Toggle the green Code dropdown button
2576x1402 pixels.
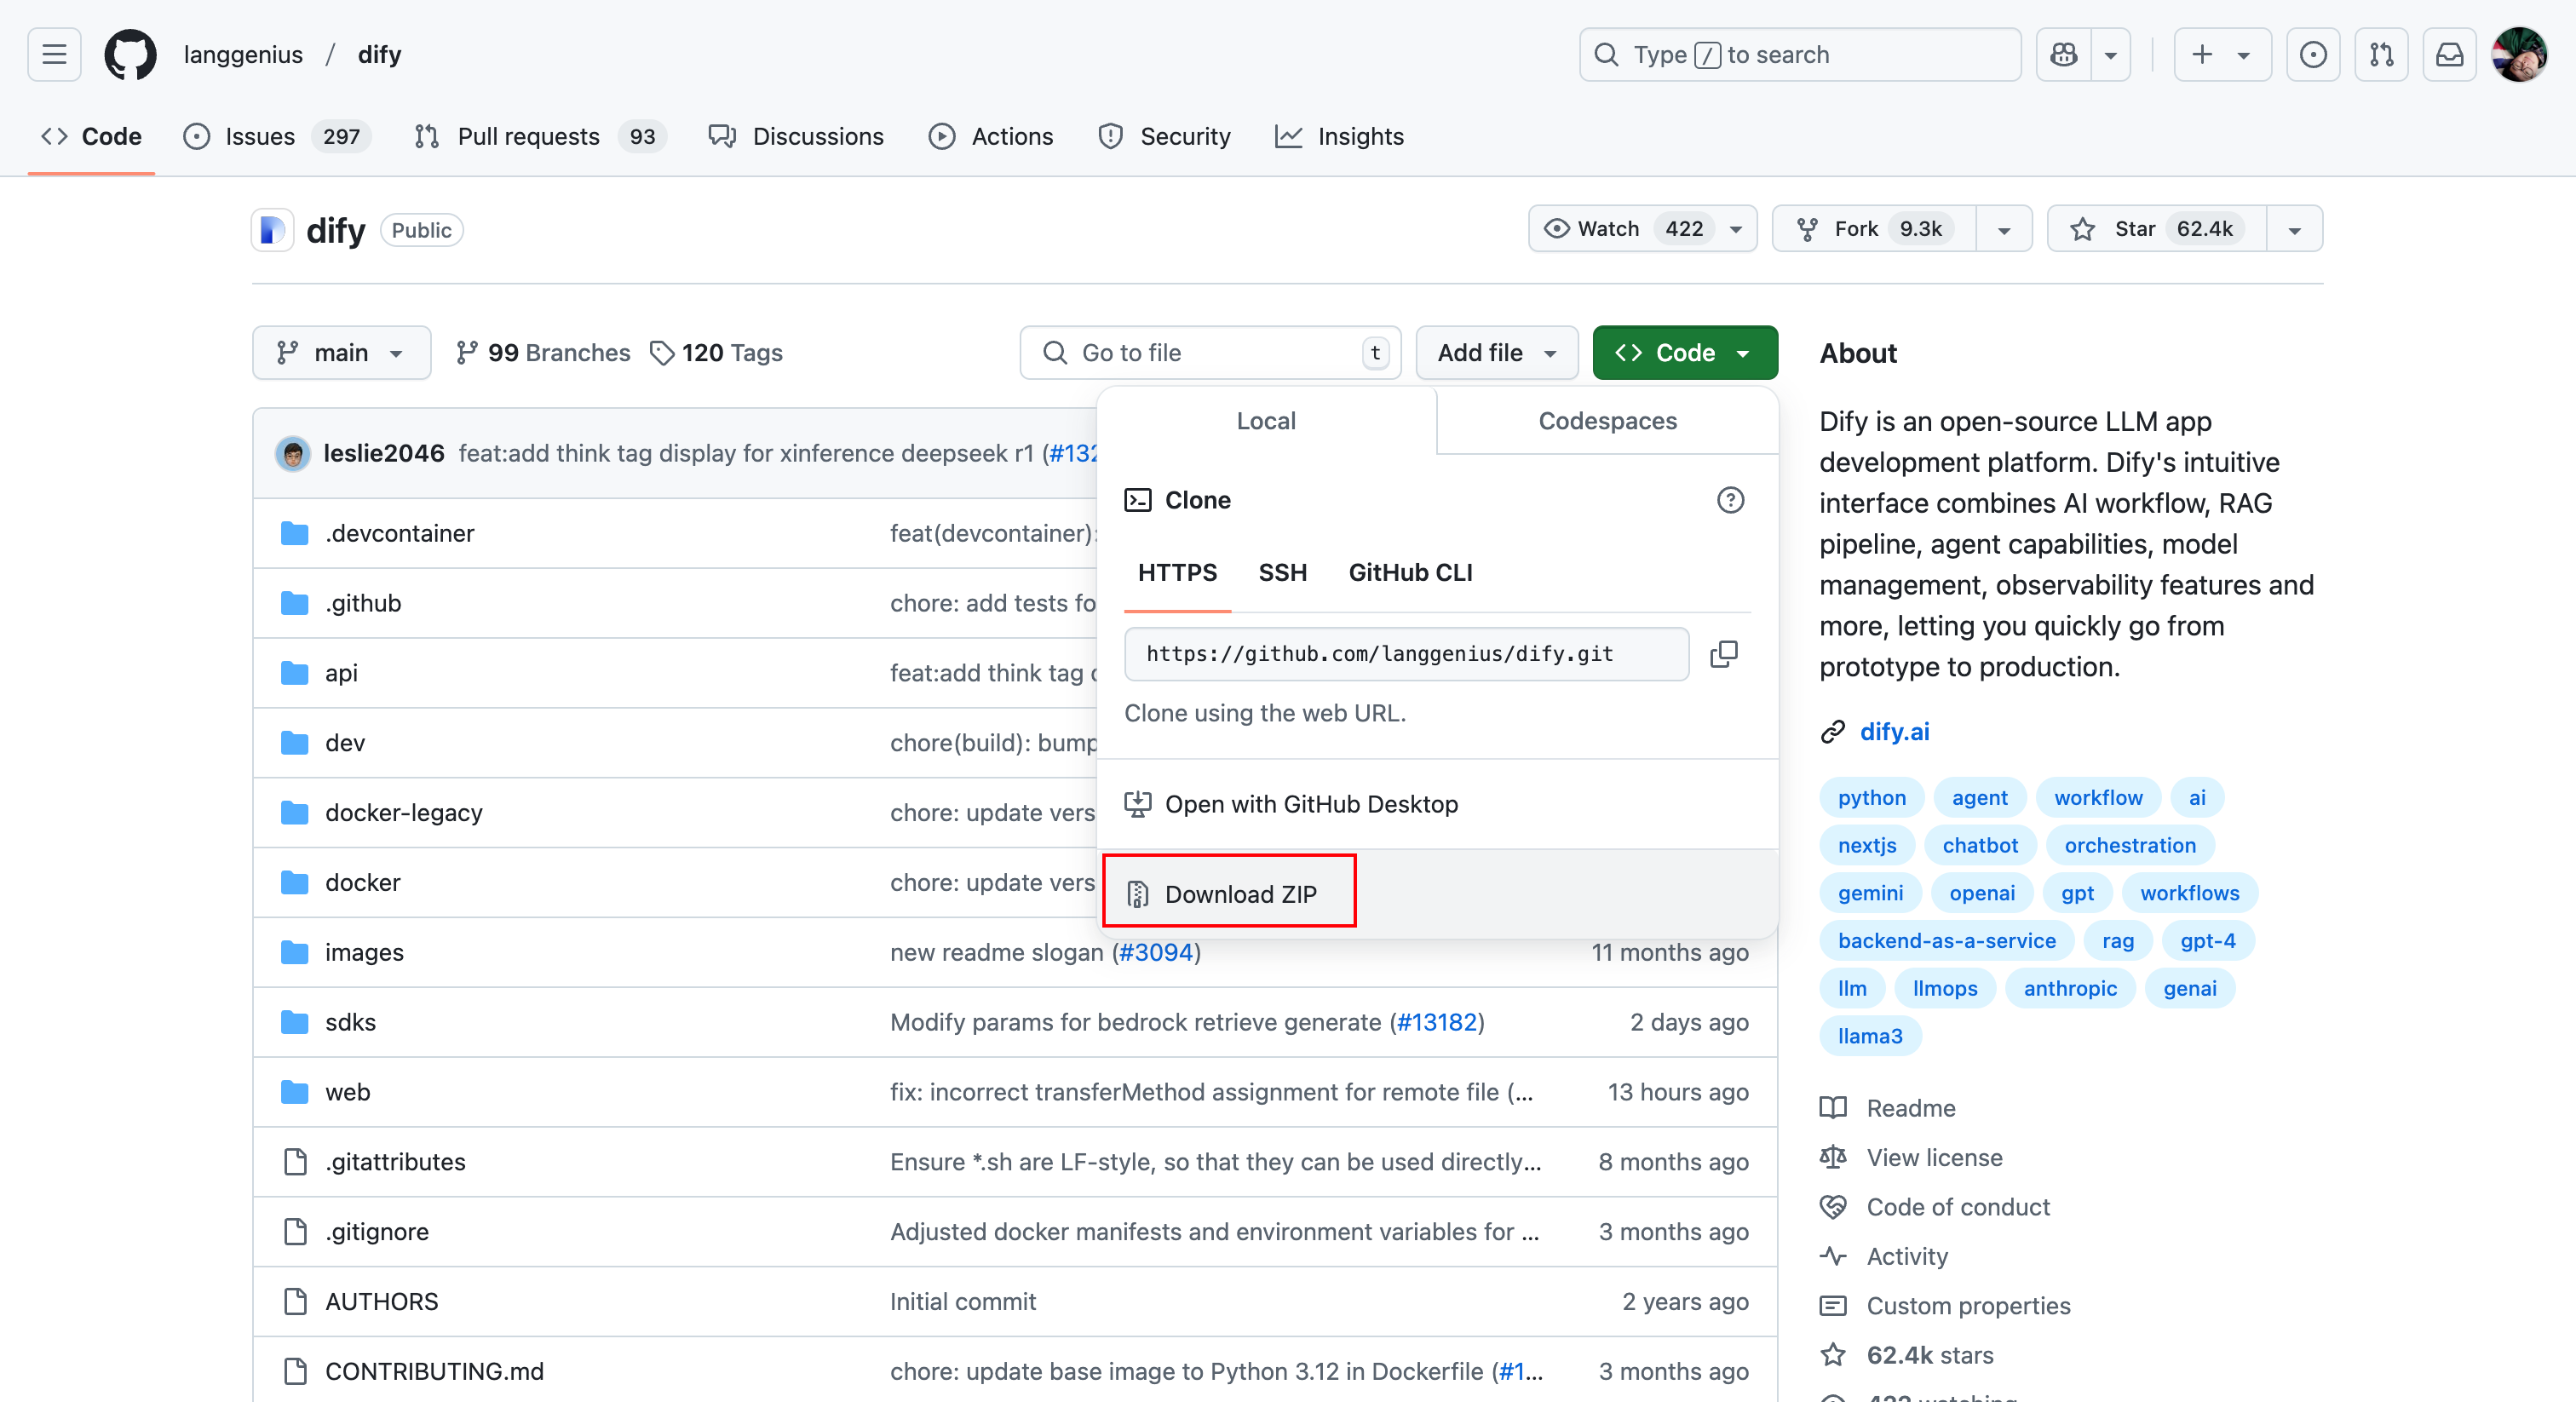1685,353
